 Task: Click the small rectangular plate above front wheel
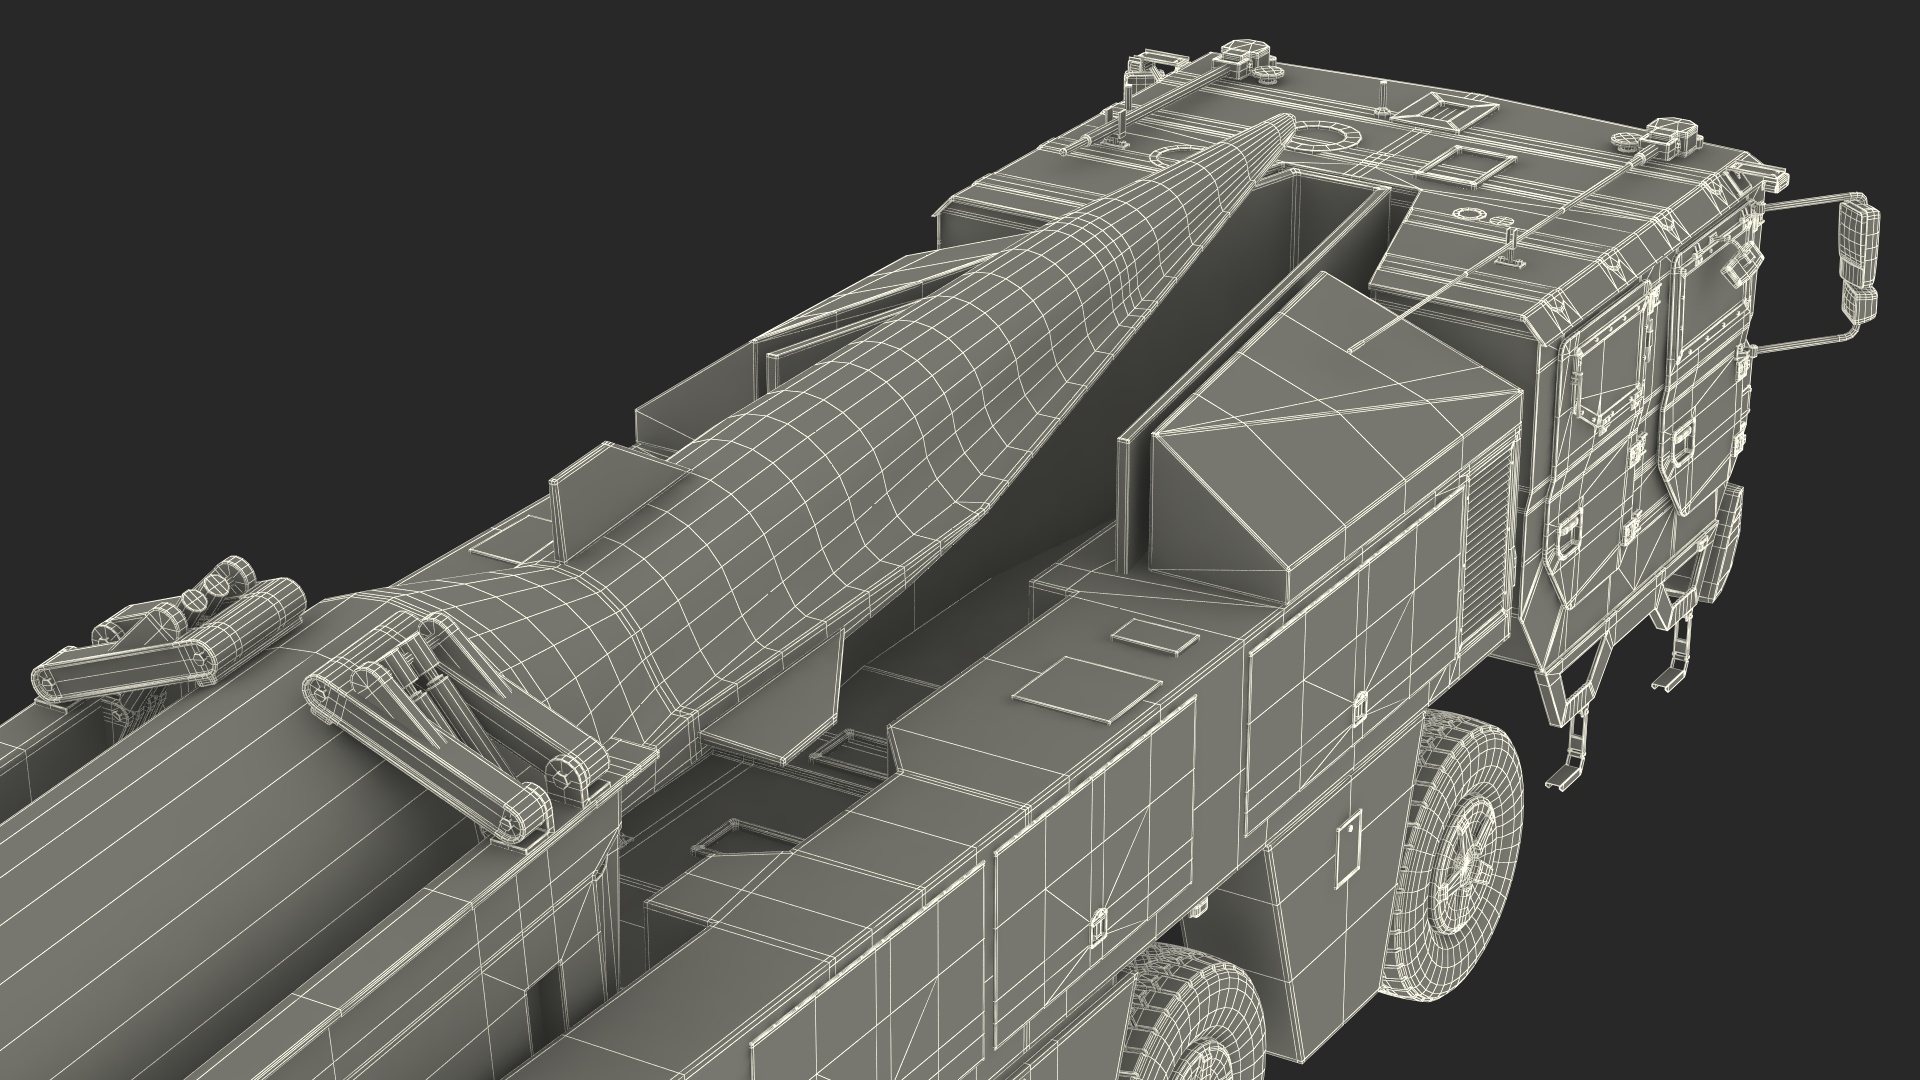click(x=1349, y=847)
